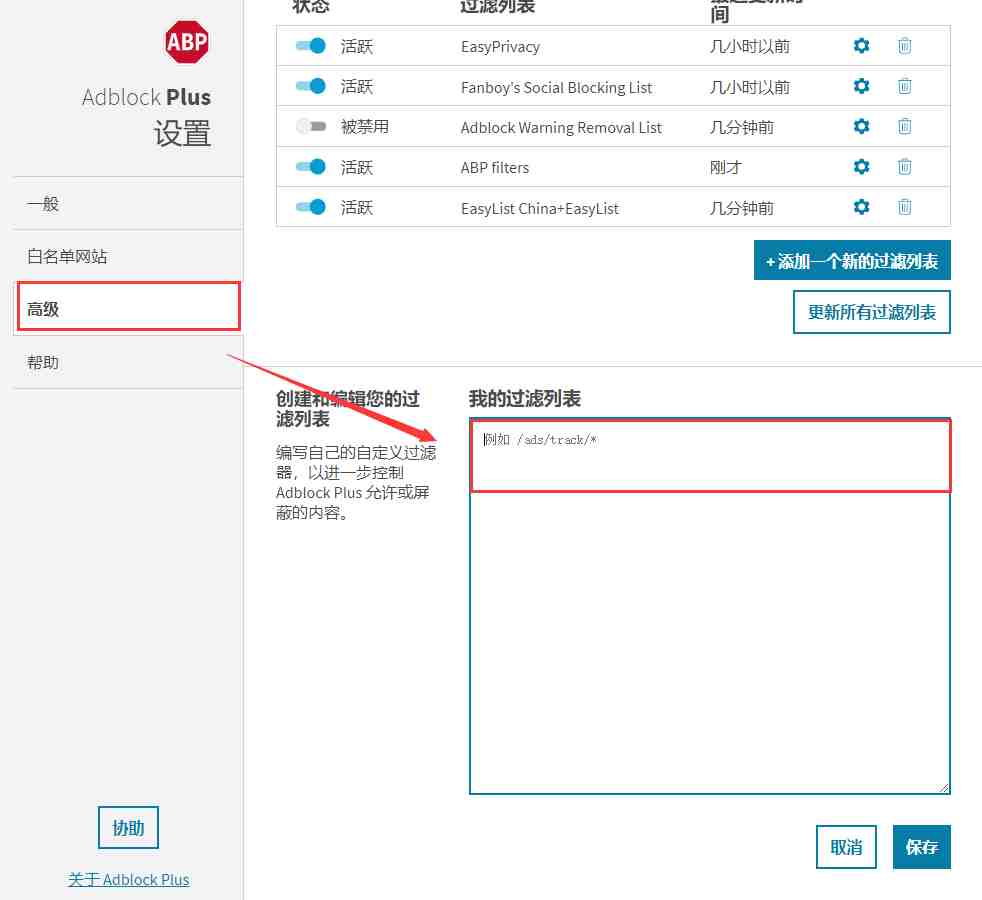Click Fanboy's Social Blocking List name
Viewport: 982px width, 900px height.
point(556,87)
